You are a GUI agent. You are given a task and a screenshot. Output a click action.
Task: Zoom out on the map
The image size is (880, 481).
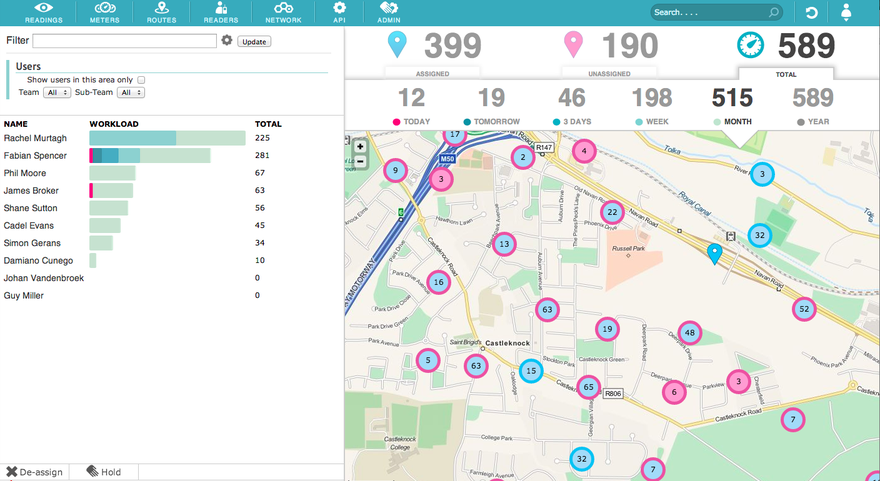pos(360,162)
